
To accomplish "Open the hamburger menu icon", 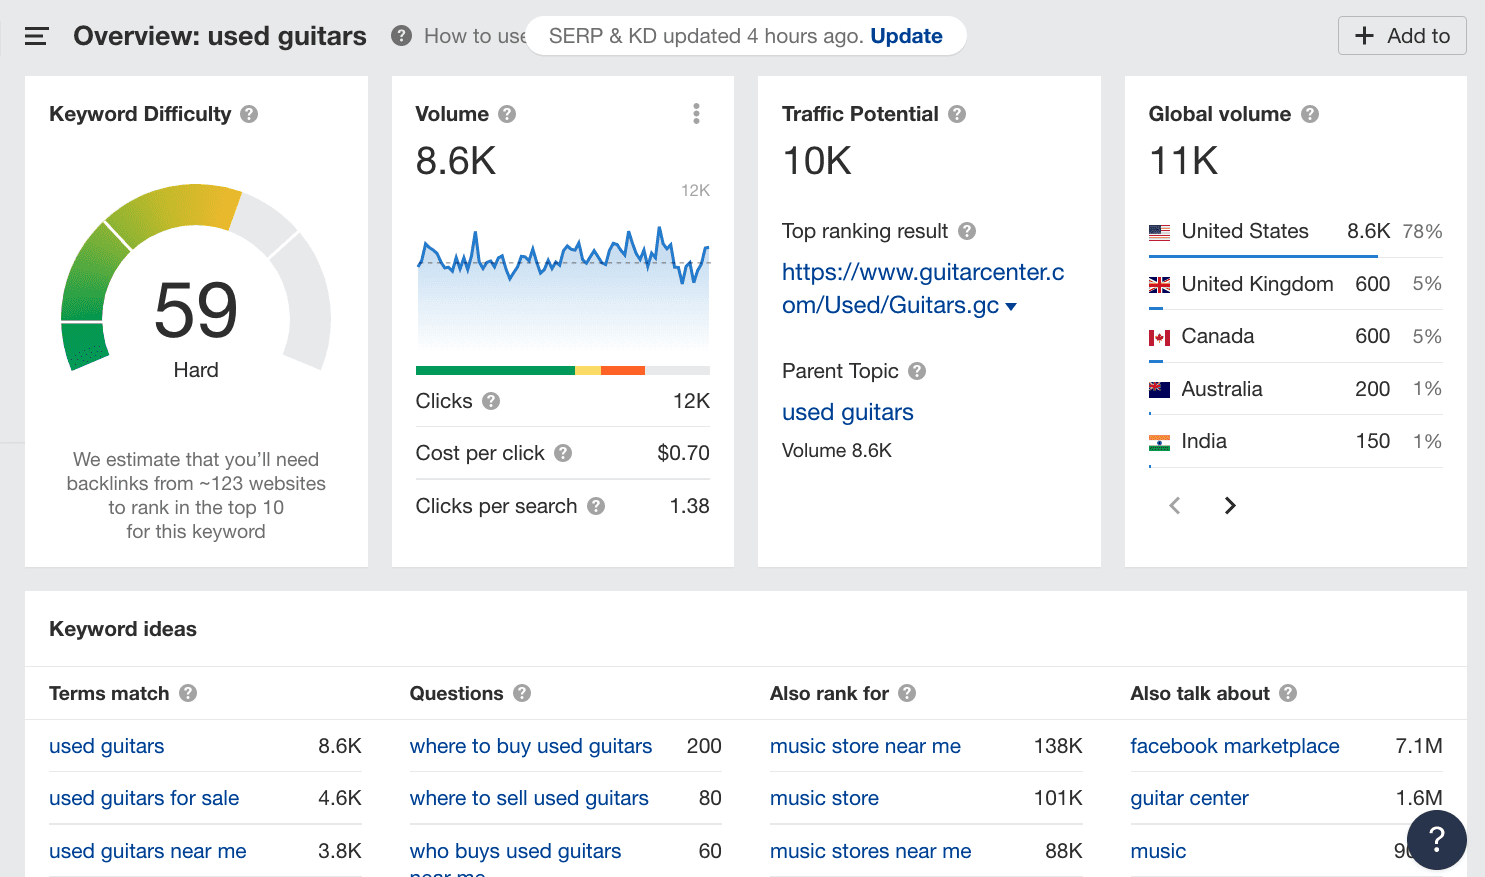I will [x=36, y=37].
